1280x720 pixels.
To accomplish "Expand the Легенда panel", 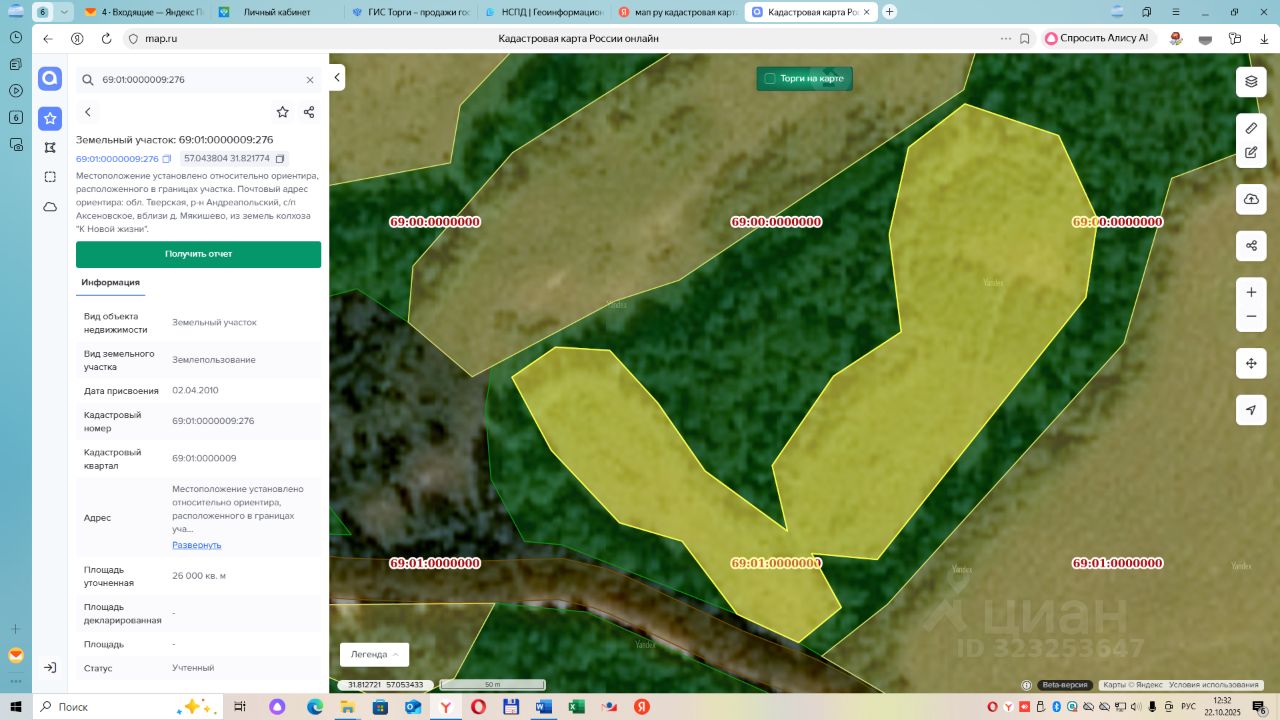I will tap(374, 655).
